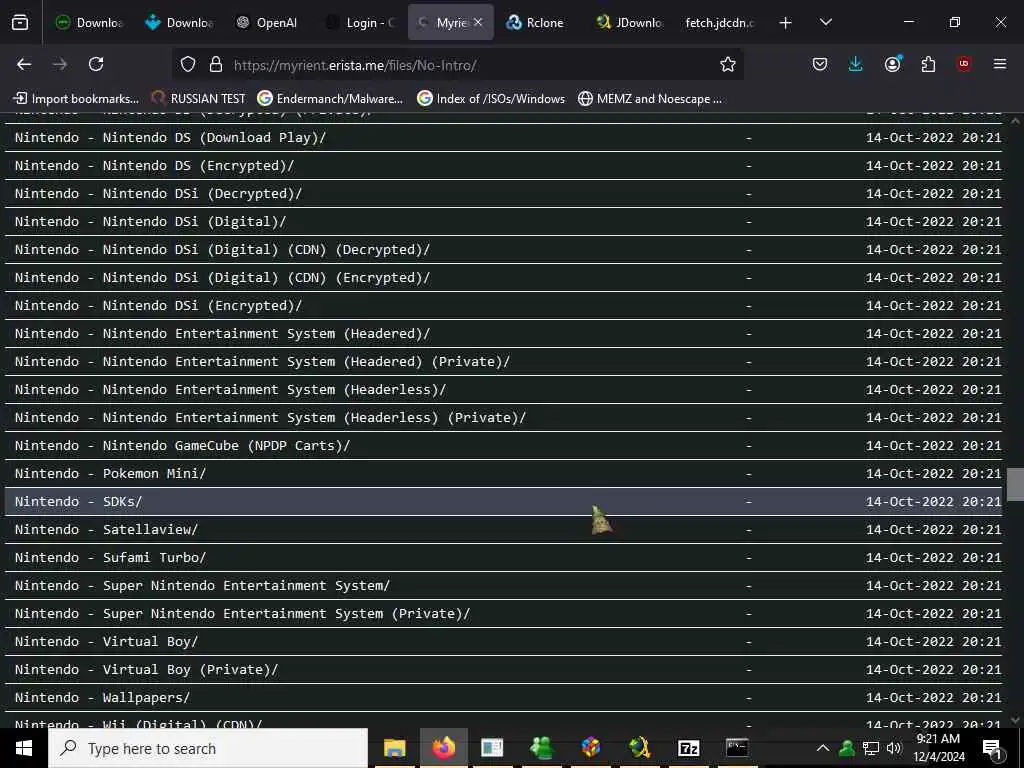Open network status tray icon
1024x768 pixels.
(871, 748)
